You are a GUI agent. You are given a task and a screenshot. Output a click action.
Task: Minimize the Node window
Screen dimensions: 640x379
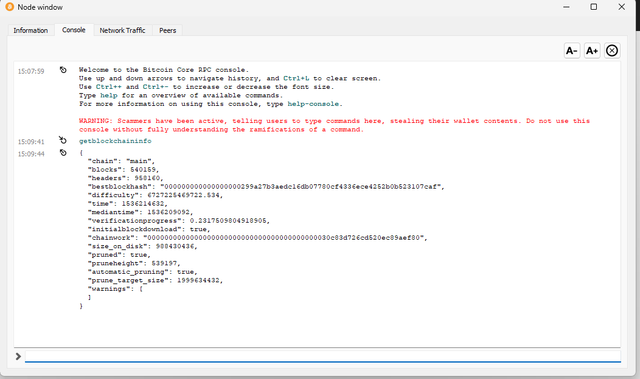pyautogui.click(x=566, y=7)
